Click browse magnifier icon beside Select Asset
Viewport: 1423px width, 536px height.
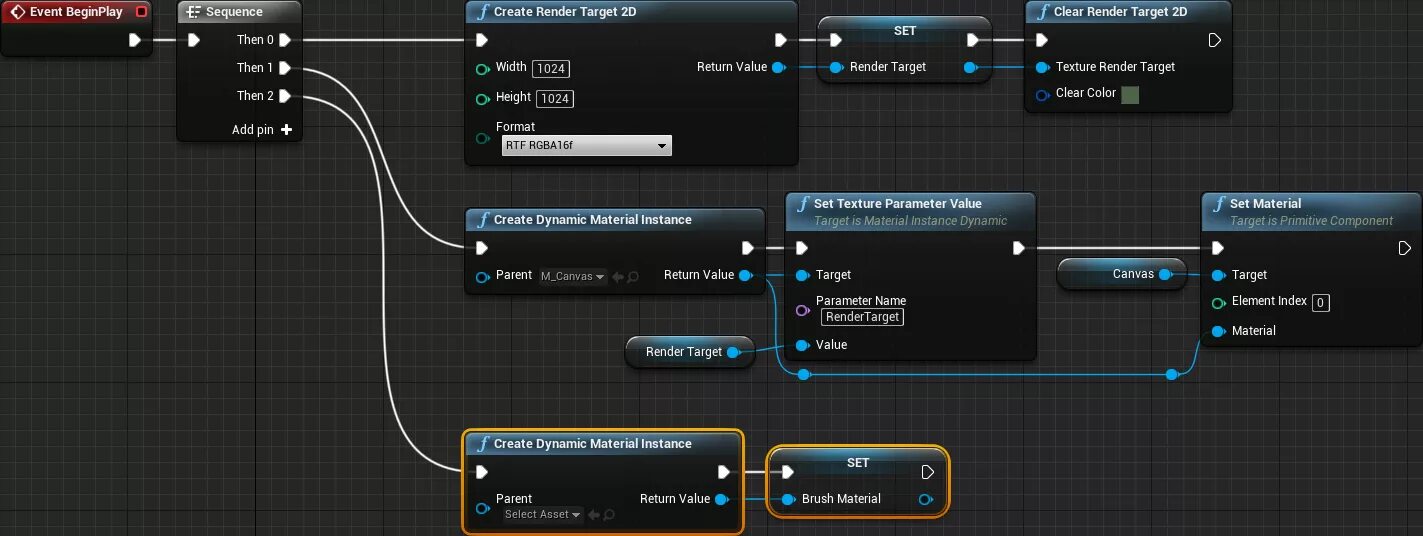(x=609, y=515)
